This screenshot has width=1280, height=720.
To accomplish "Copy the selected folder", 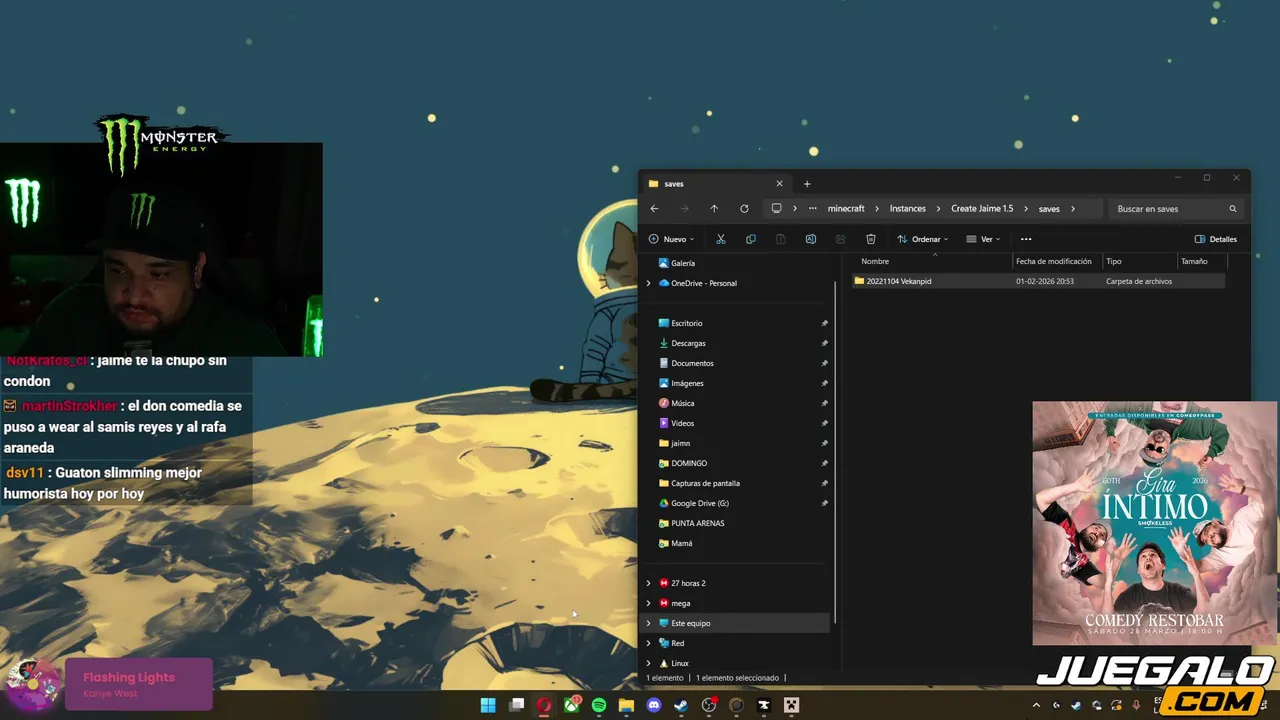I will pyautogui.click(x=751, y=239).
